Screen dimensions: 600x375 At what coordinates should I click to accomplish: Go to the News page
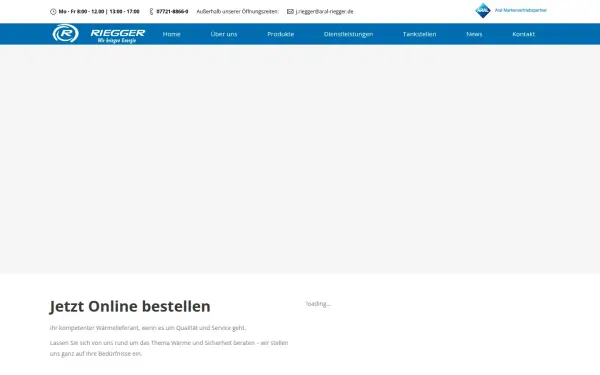[474, 34]
